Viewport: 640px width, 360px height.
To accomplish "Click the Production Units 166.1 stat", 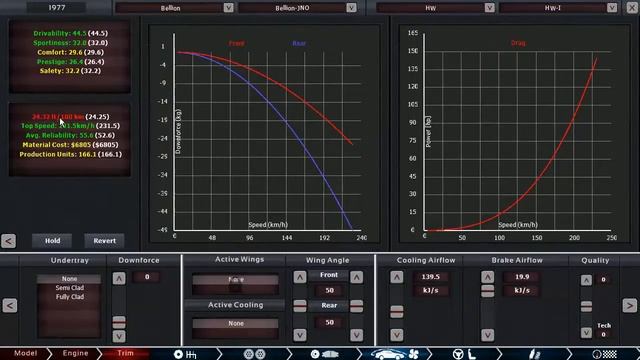I will [70, 154].
